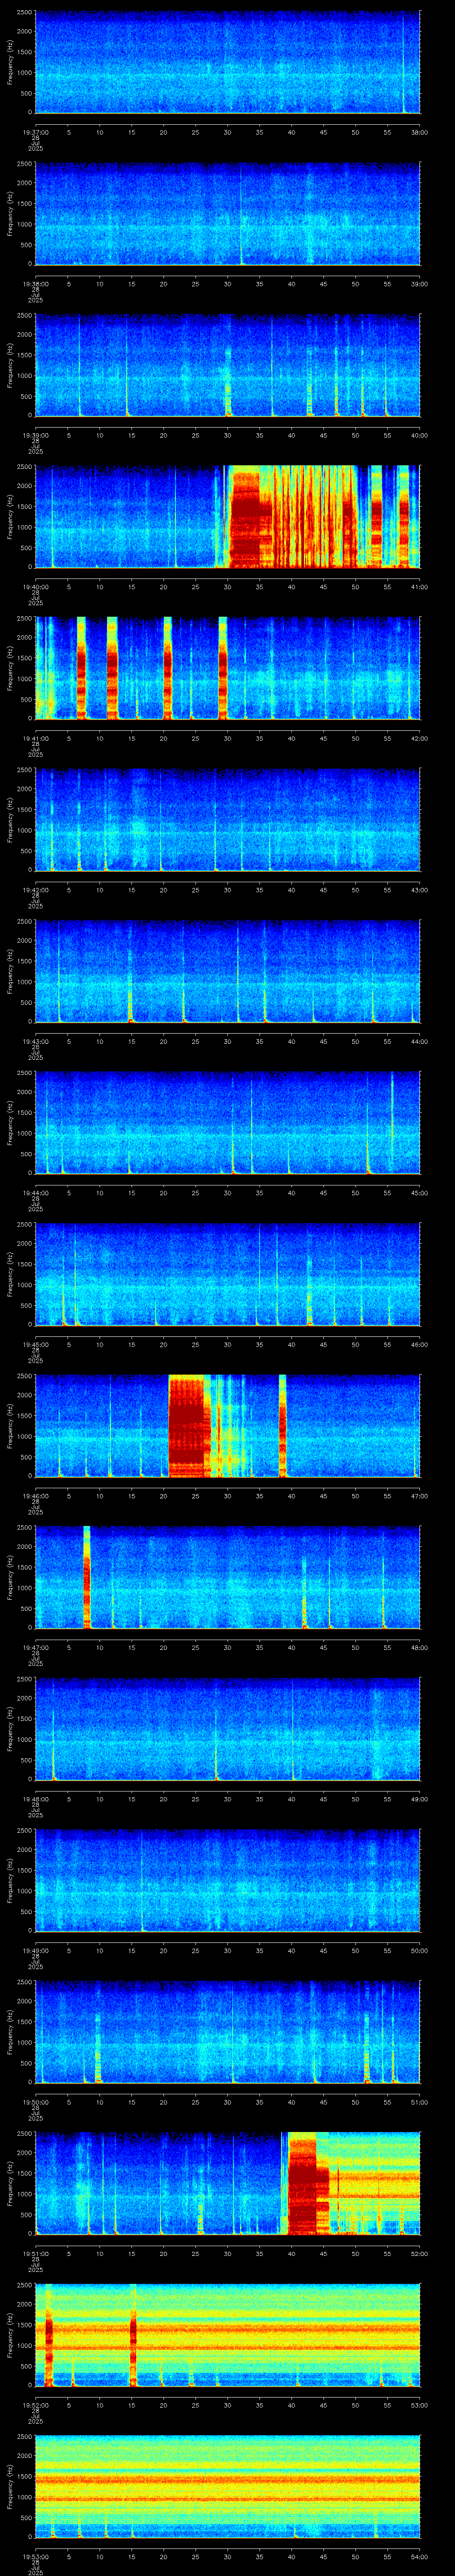This screenshot has width=455, height=2576.
Task: Click the 19:47:00 time label
Action: pos(35,1647)
